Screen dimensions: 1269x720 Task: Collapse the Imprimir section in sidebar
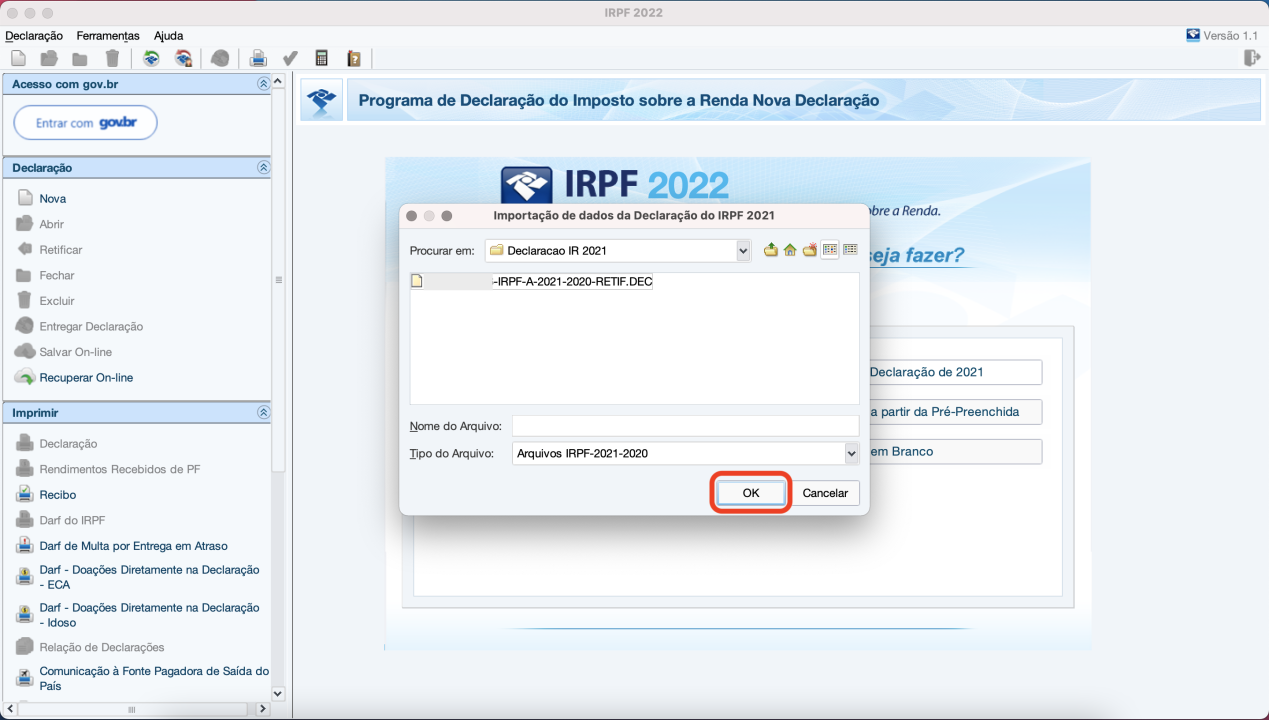click(x=263, y=412)
